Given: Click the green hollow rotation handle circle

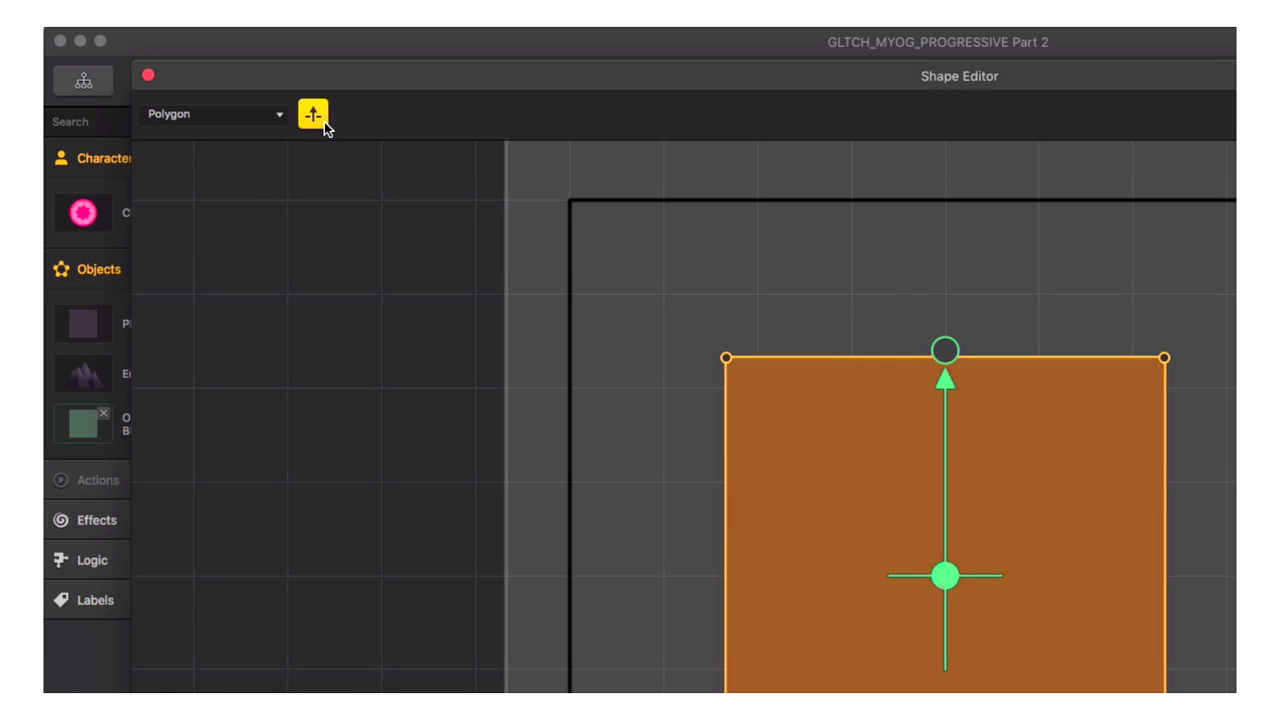Looking at the screenshot, I should click(x=945, y=350).
